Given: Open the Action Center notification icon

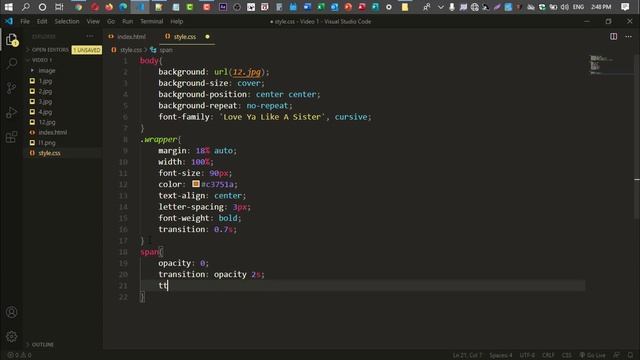Looking at the screenshot, I should pyautogui.click(x=625, y=7).
